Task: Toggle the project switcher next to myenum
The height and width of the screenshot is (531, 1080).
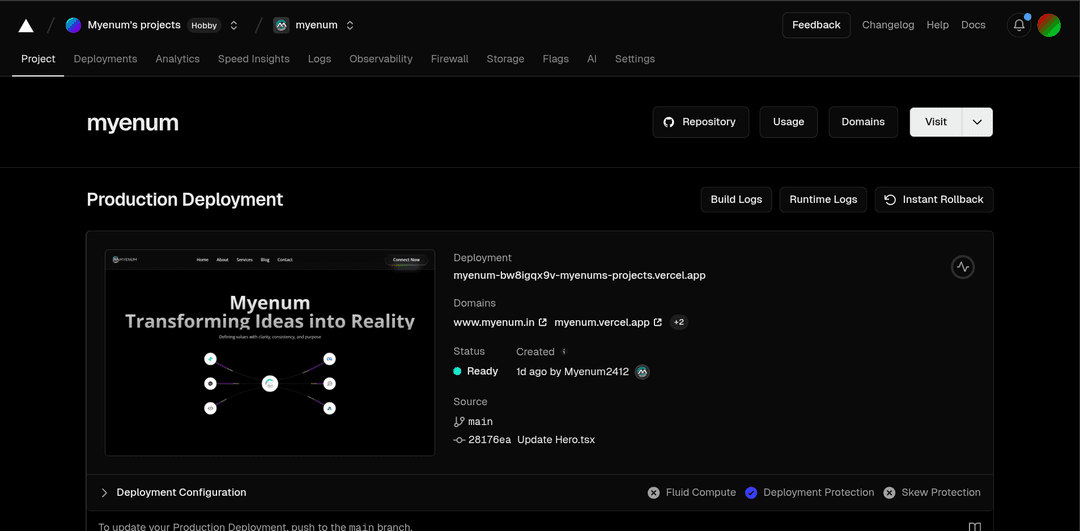Action: [350, 25]
